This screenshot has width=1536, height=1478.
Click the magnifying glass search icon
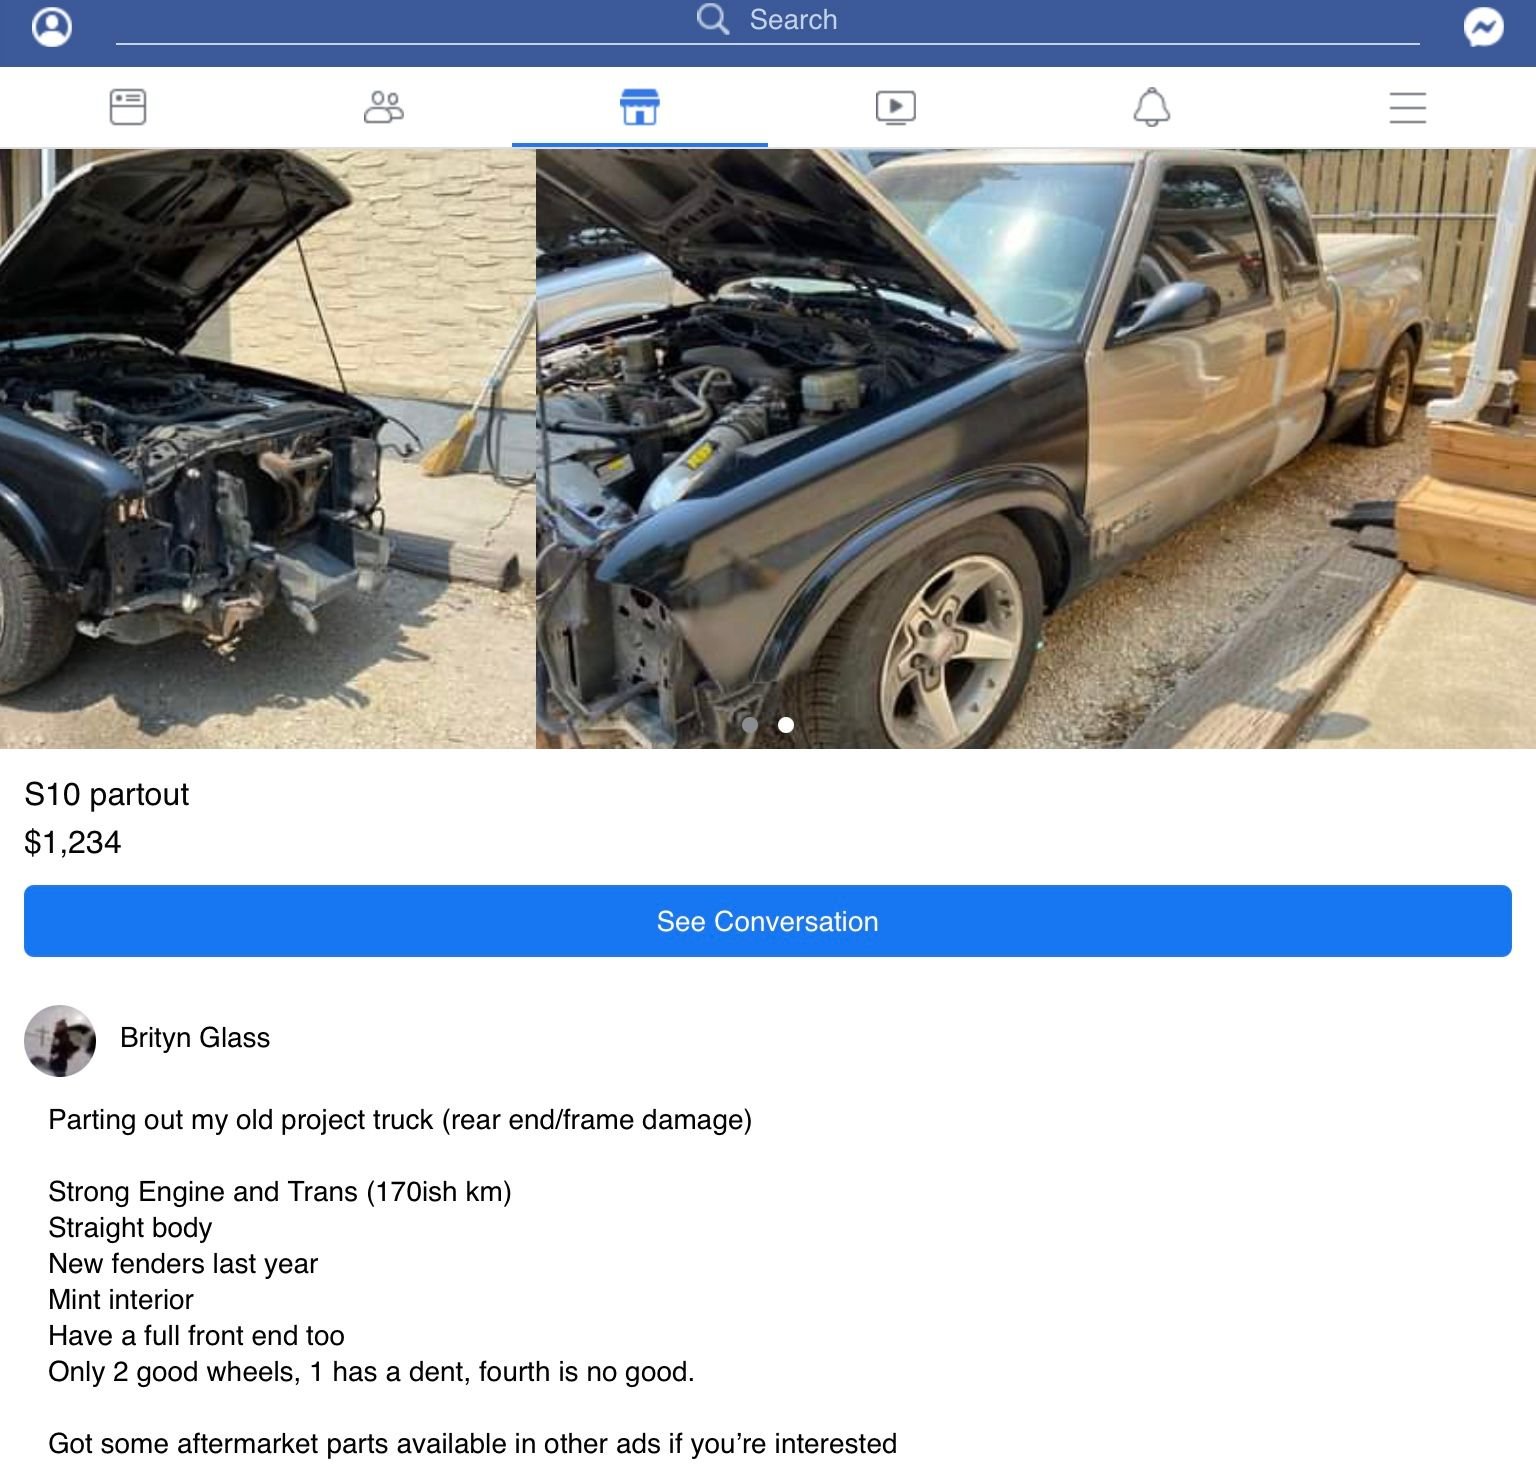coord(713,19)
